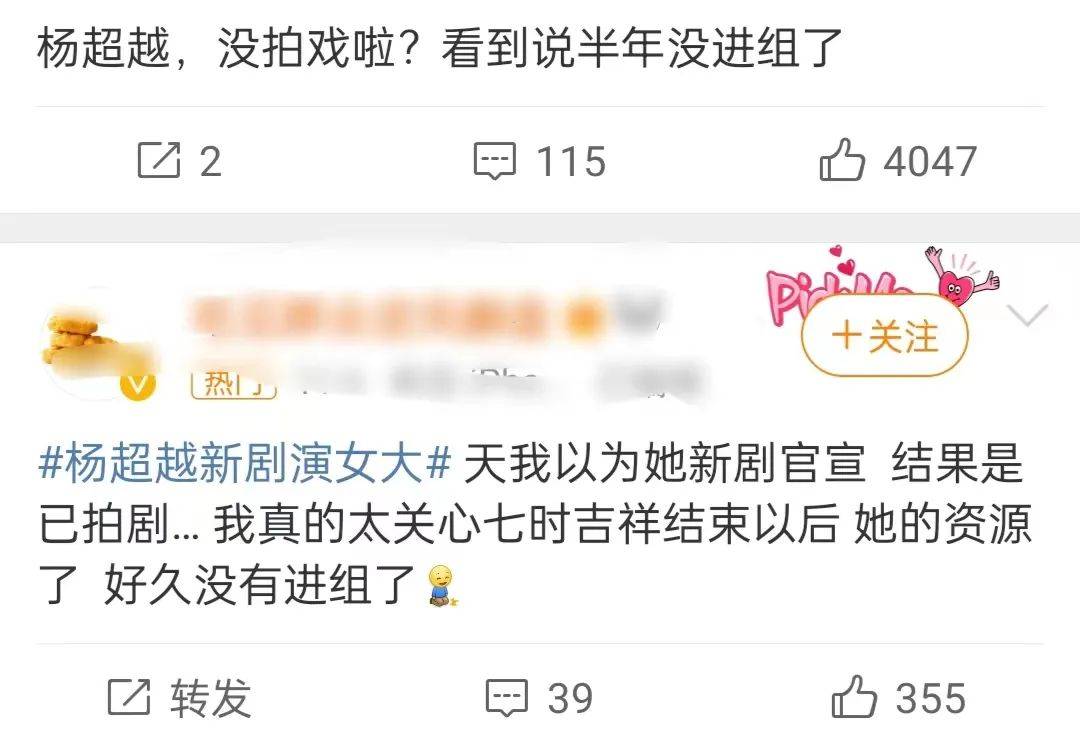
Task: Open the first post text about 杨超越
Action: [439, 48]
